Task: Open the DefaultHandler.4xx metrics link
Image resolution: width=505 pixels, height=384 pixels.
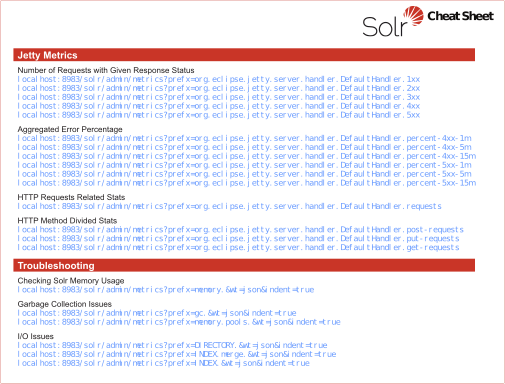Action: 219,106
